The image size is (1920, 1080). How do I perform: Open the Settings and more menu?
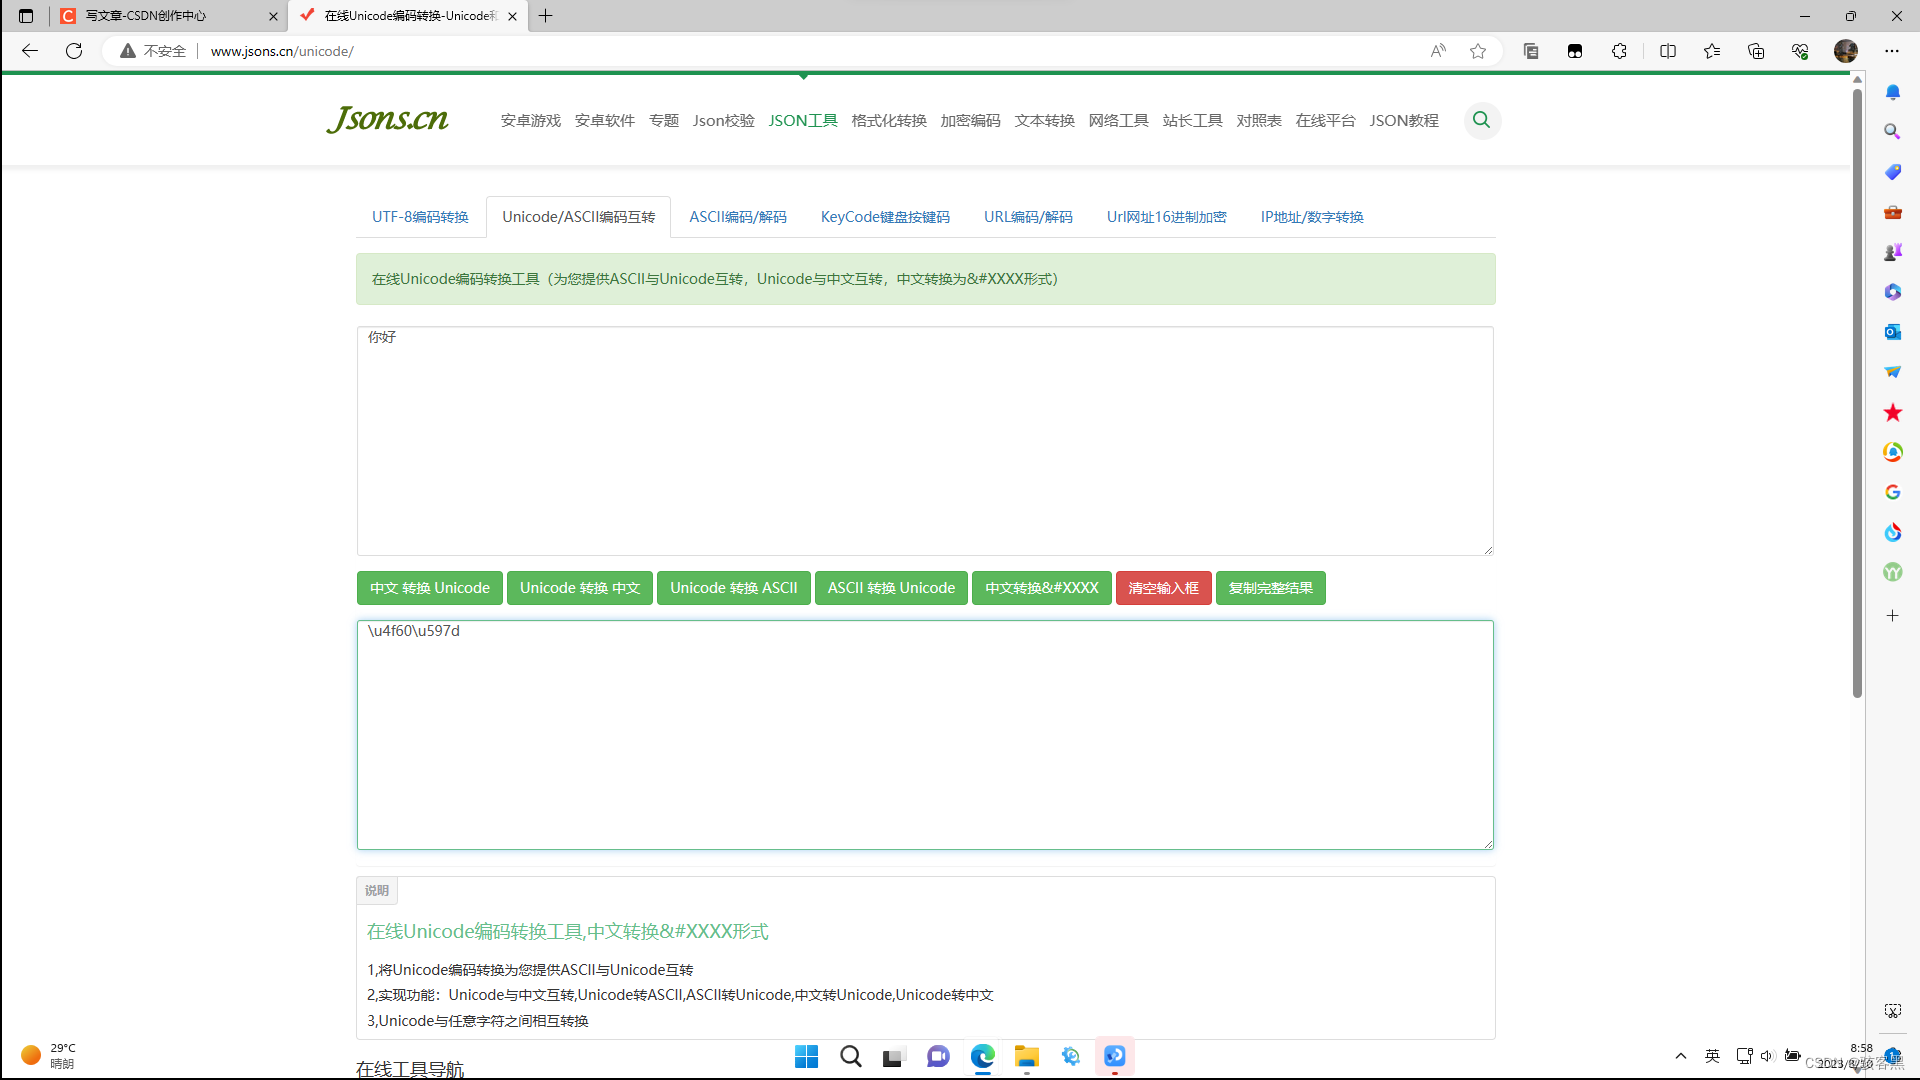[x=1893, y=51]
